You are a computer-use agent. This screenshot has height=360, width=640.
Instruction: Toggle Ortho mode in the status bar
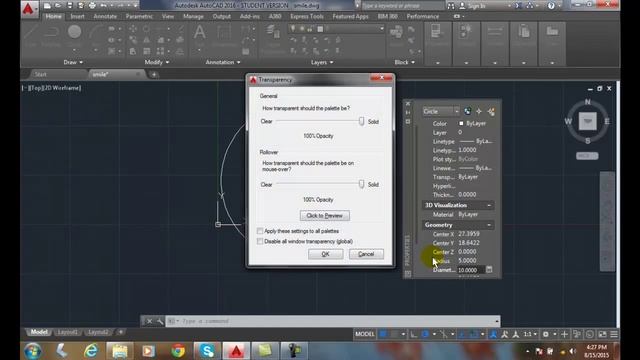pos(413,334)
